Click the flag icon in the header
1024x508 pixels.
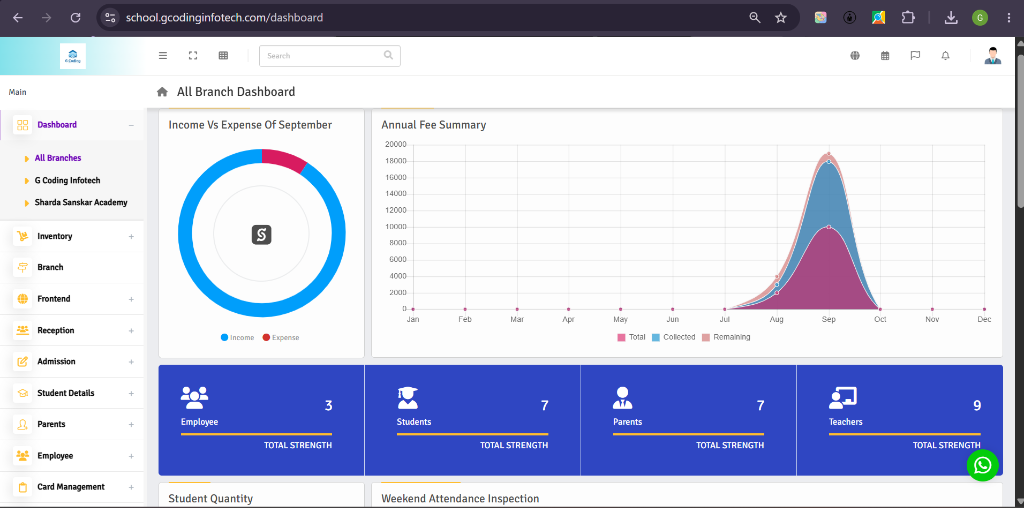[x=915, y=56]
